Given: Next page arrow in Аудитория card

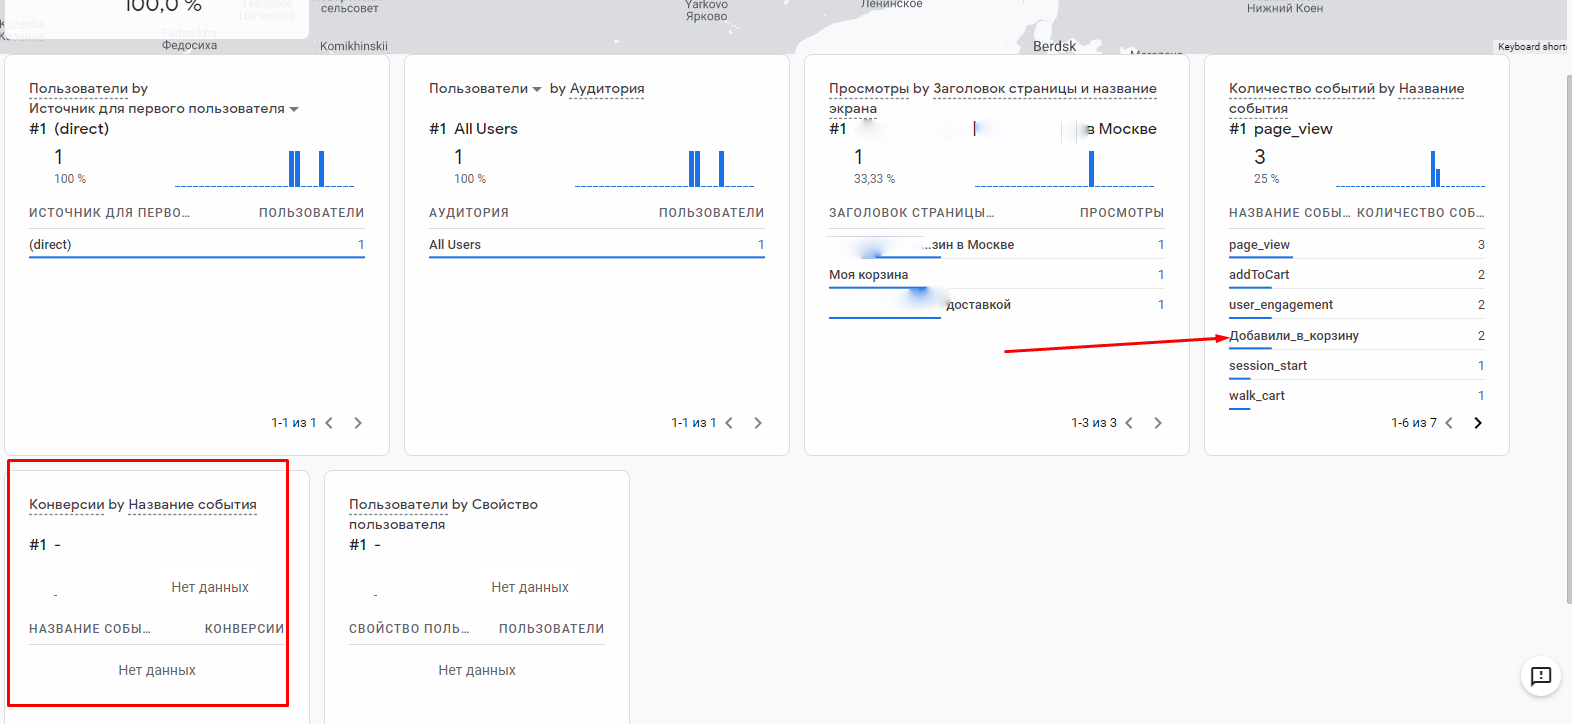Looking at the screenshot, I should click(758, 423).
